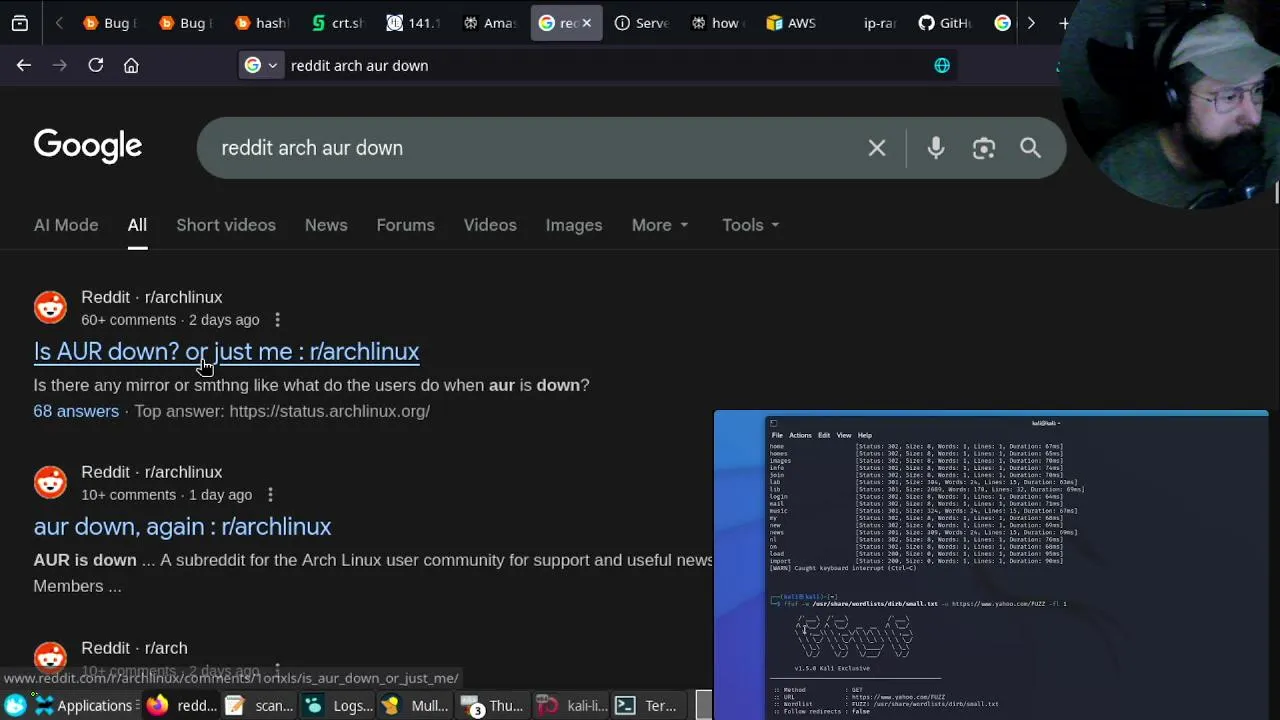Expand the Tools dropdown
Viewport: 1280px width, 720px height.
pos(751,225)
